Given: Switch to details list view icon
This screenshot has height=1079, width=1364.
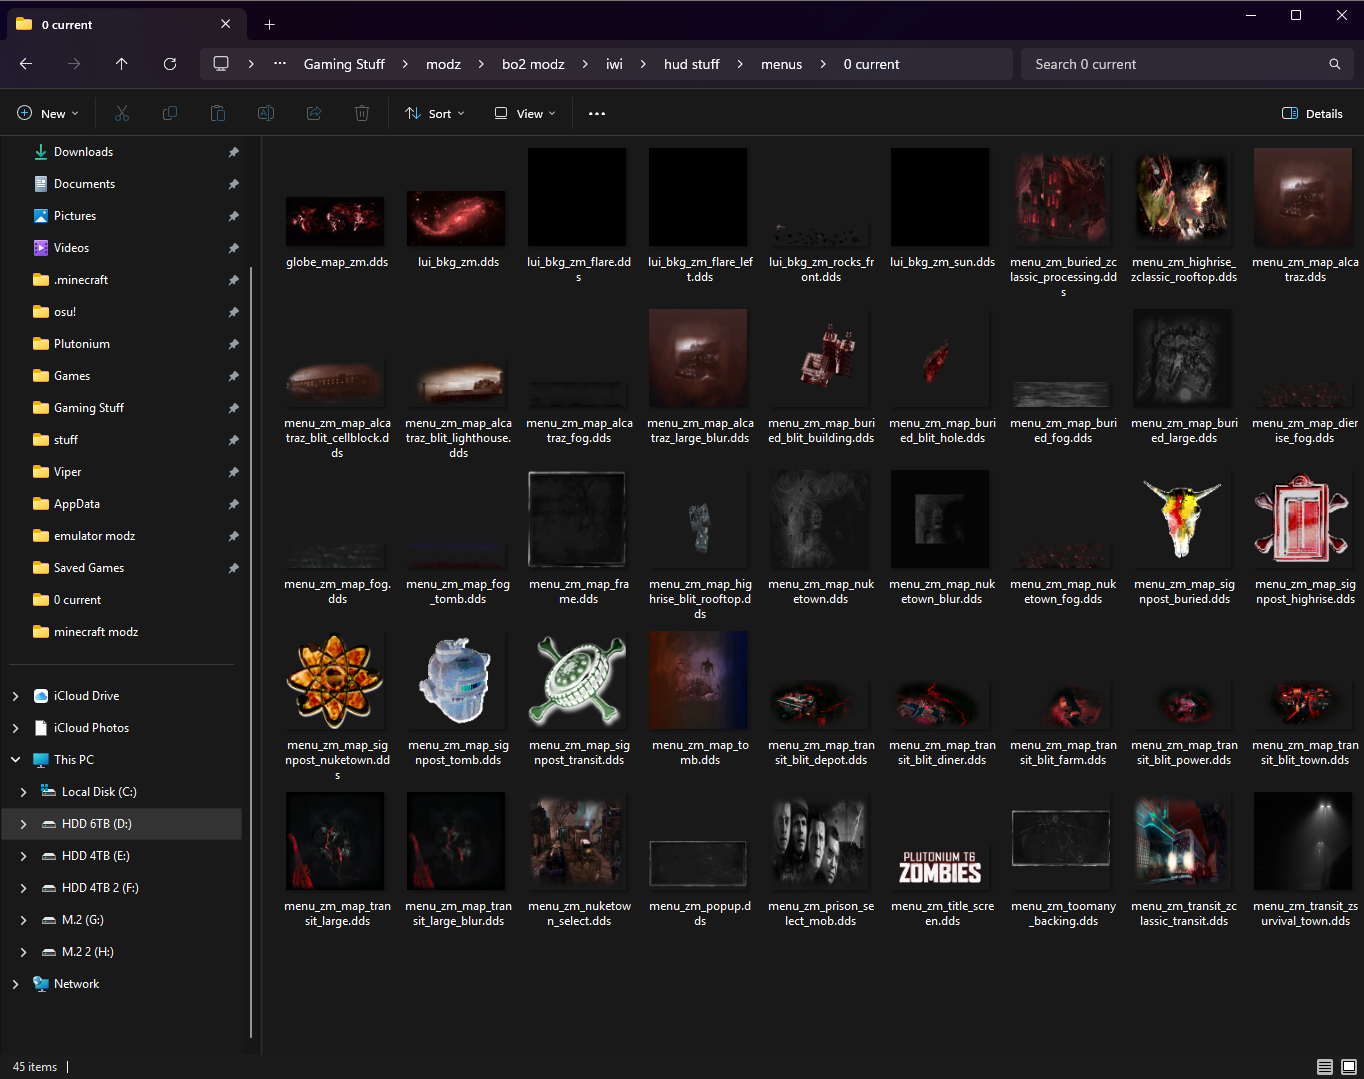Looking at the screenshot, I should [1325, 1067].
